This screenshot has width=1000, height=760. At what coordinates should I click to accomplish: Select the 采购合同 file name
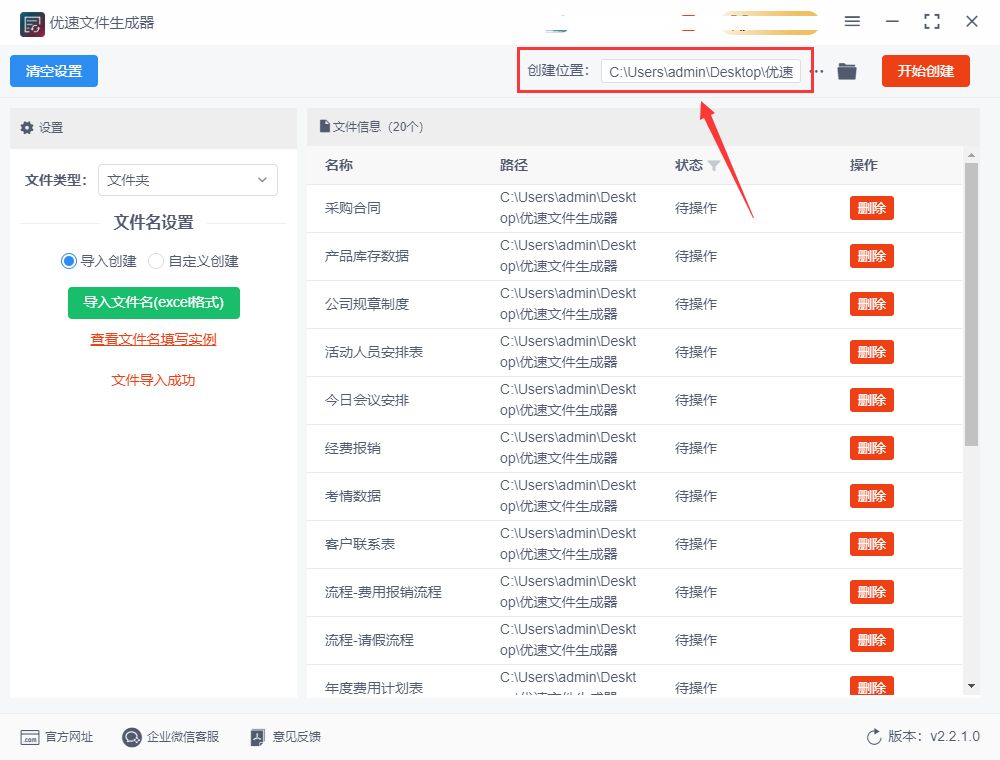tap(353, 208)
